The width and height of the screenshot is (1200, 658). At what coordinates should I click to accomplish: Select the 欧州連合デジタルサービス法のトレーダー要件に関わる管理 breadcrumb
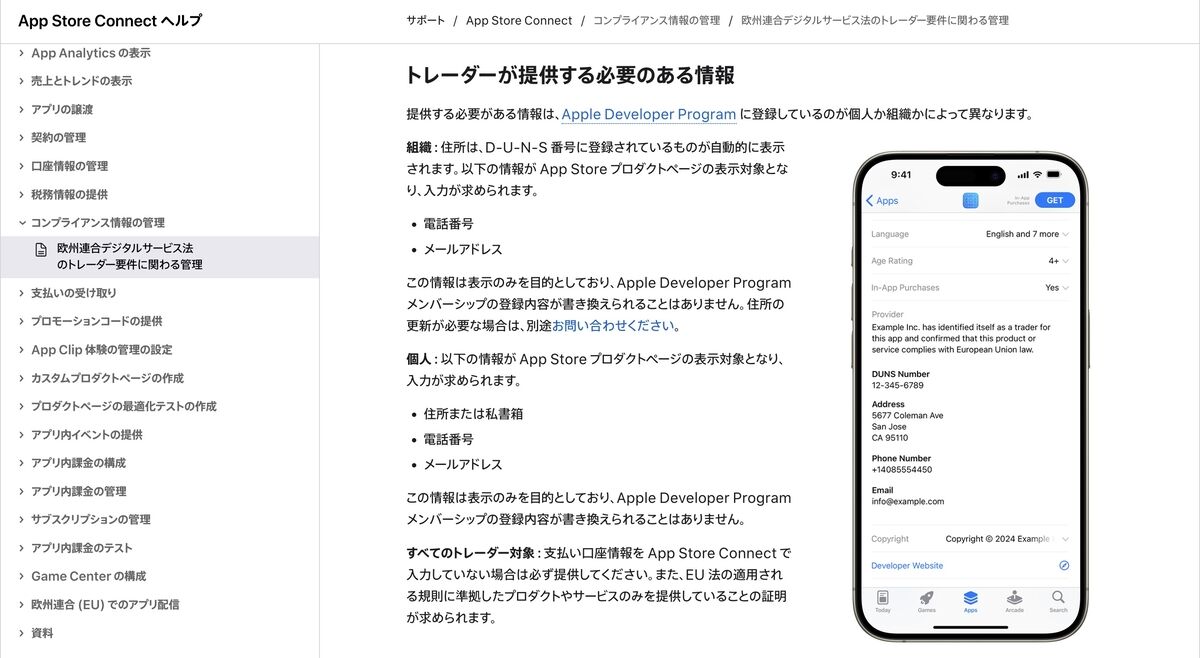pos(874,20)
